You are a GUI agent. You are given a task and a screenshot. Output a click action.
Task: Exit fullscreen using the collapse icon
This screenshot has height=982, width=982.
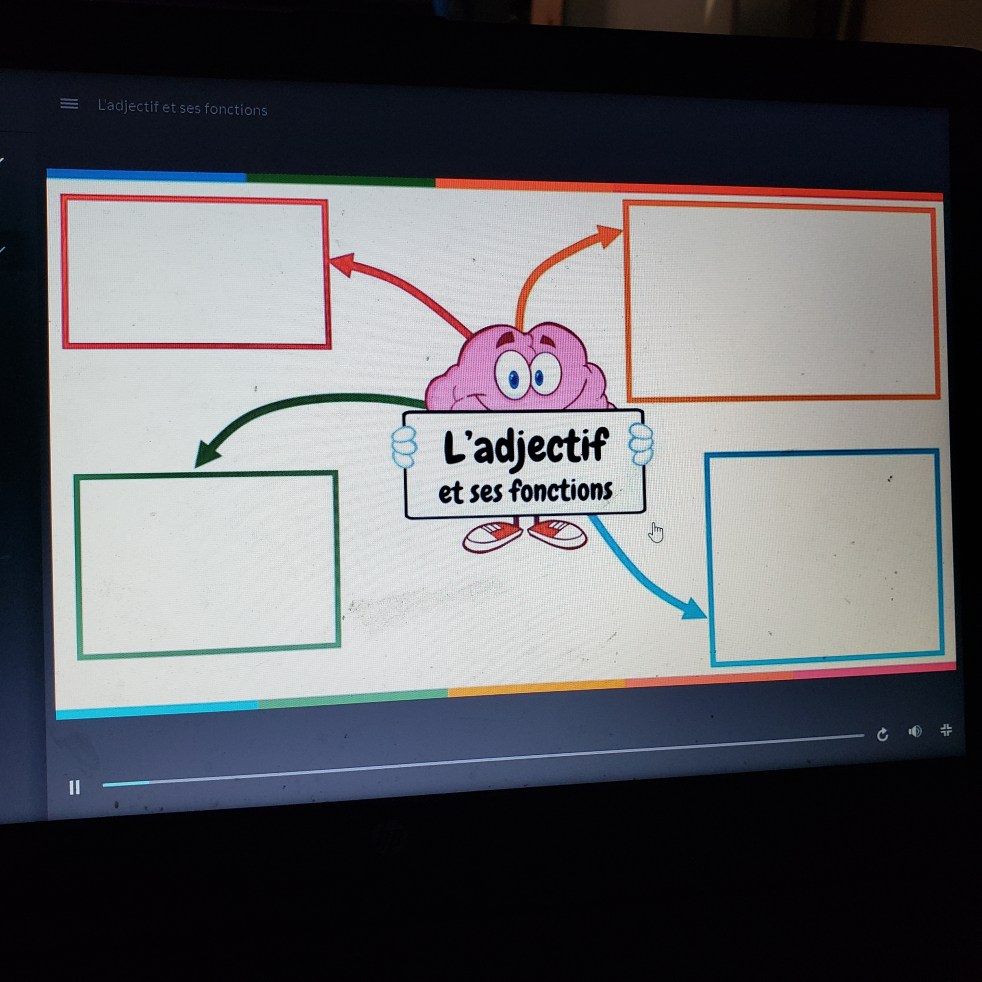click(x=946, y=730)
